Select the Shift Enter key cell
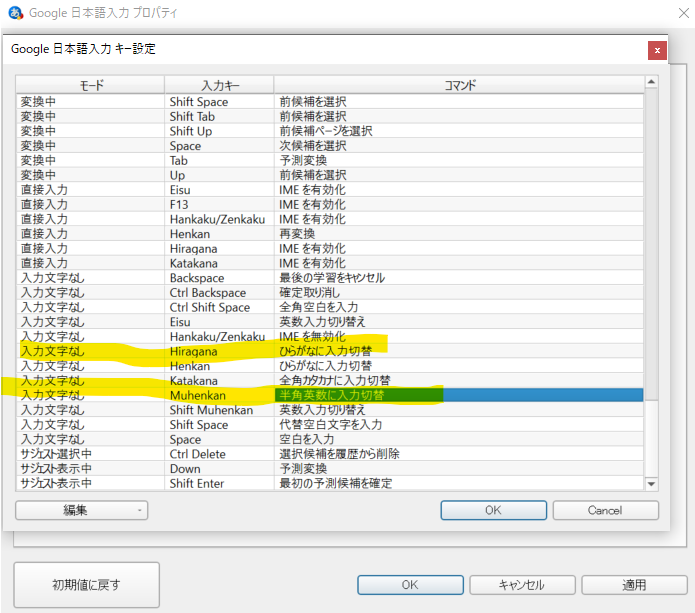This screenshot has height=613, width=695. (219, 483)
